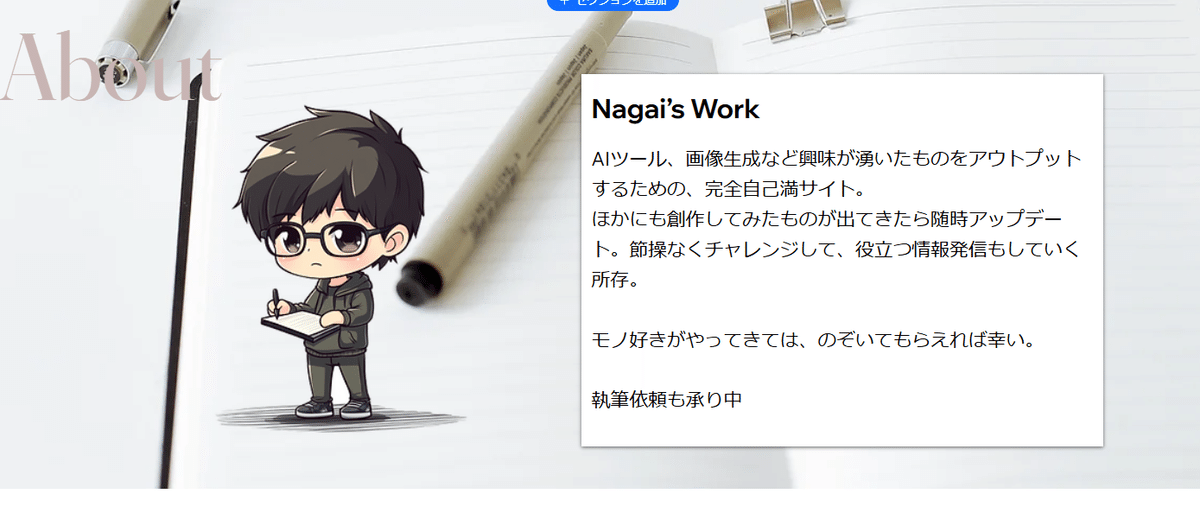1200x505 pixels.
Task: Click the line ト。節操なくチャレンジして
Action: (835, 249)
